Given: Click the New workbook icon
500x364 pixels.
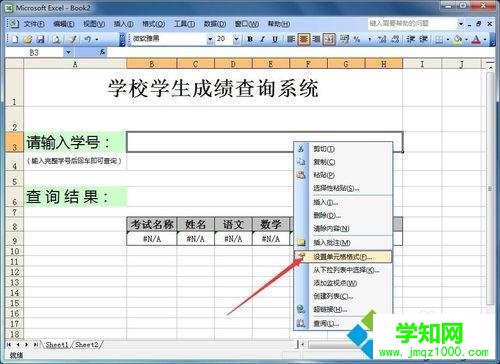Looking at the screenshot, I should tap(15, 39).
